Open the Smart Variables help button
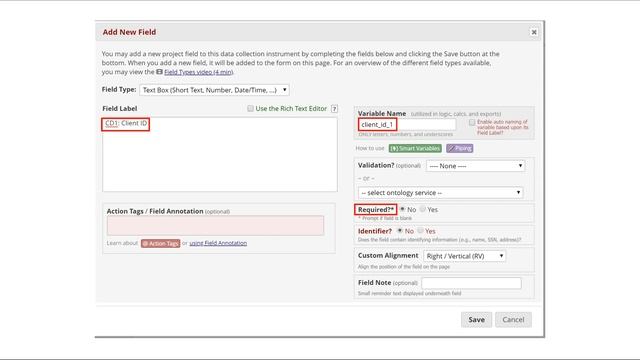The width and height of the screenshot is (640, 360). tap(415, 148)
